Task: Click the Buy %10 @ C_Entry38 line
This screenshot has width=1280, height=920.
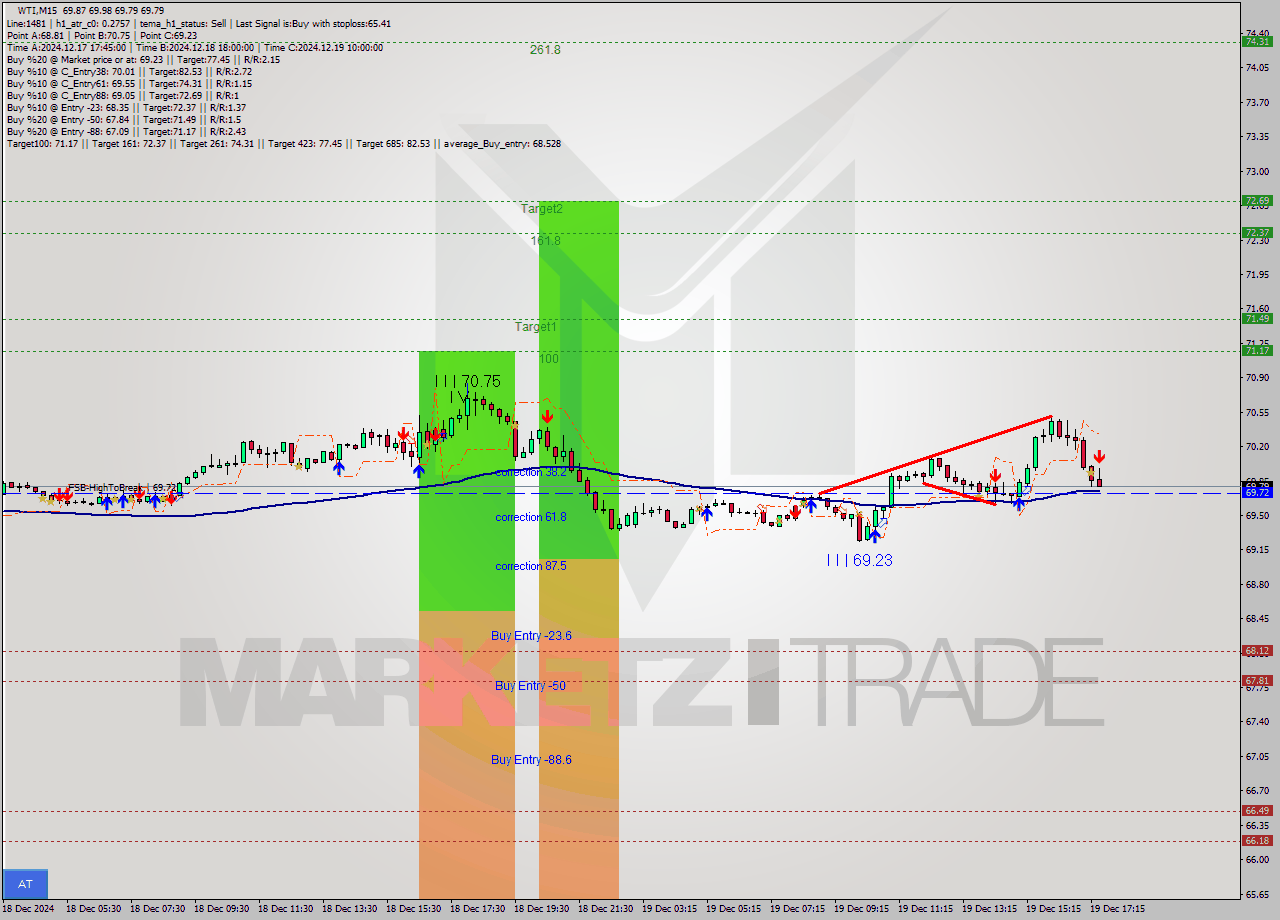Action: tap(129, 71)
